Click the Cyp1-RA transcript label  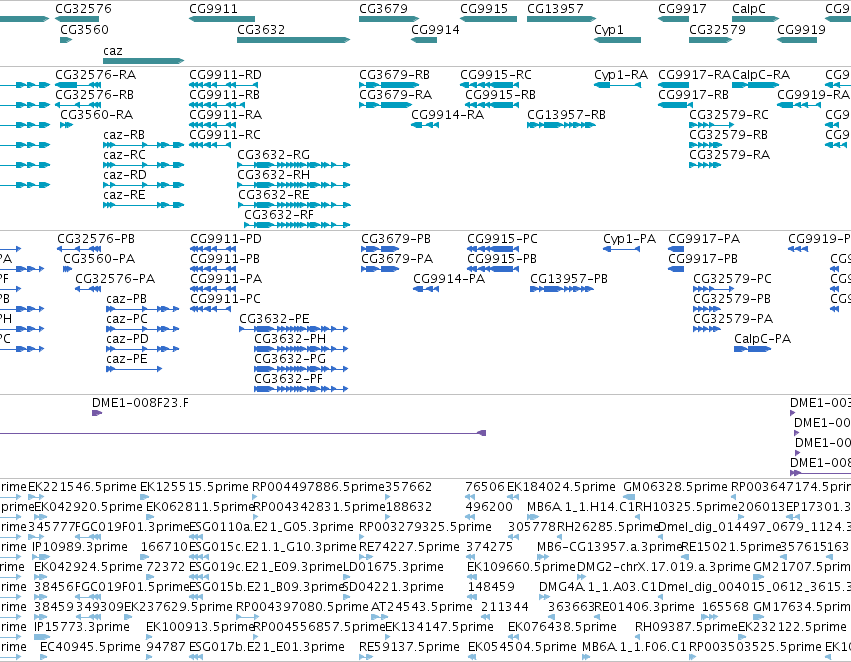tap(621, 74)
